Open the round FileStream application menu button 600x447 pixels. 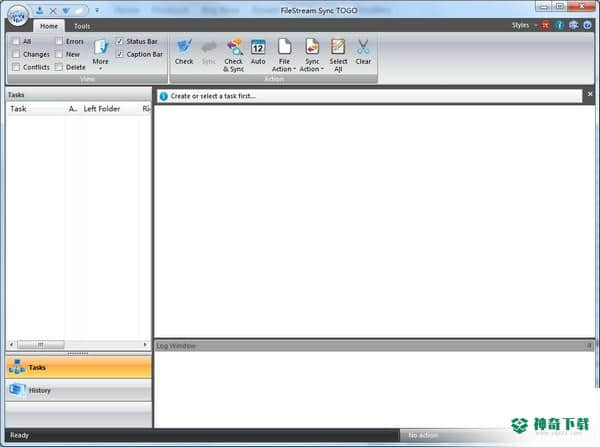click(18, 16)
